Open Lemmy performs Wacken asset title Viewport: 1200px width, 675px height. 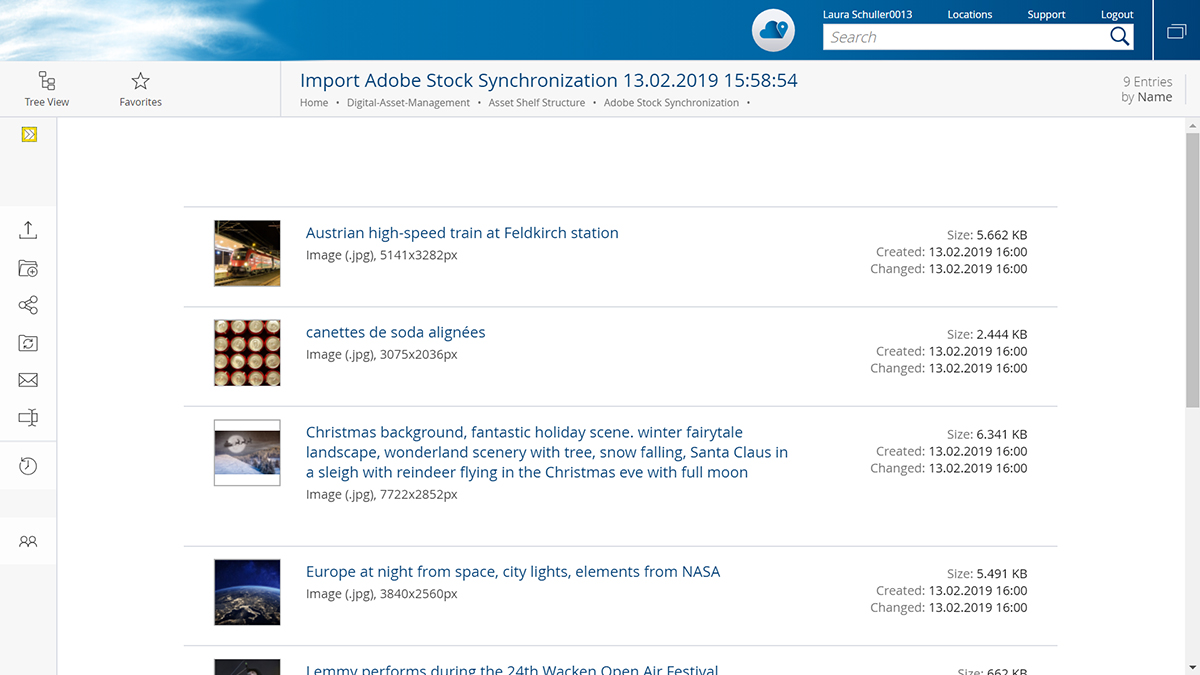[x=512, y=668]
